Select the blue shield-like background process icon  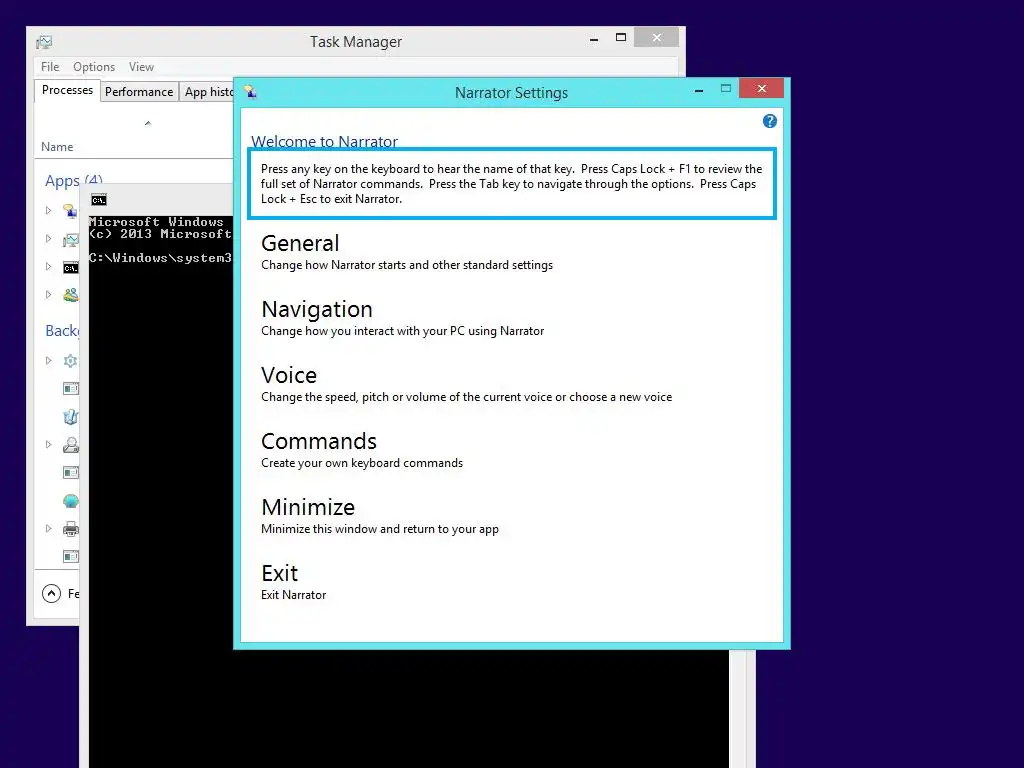tap(71, 417)
